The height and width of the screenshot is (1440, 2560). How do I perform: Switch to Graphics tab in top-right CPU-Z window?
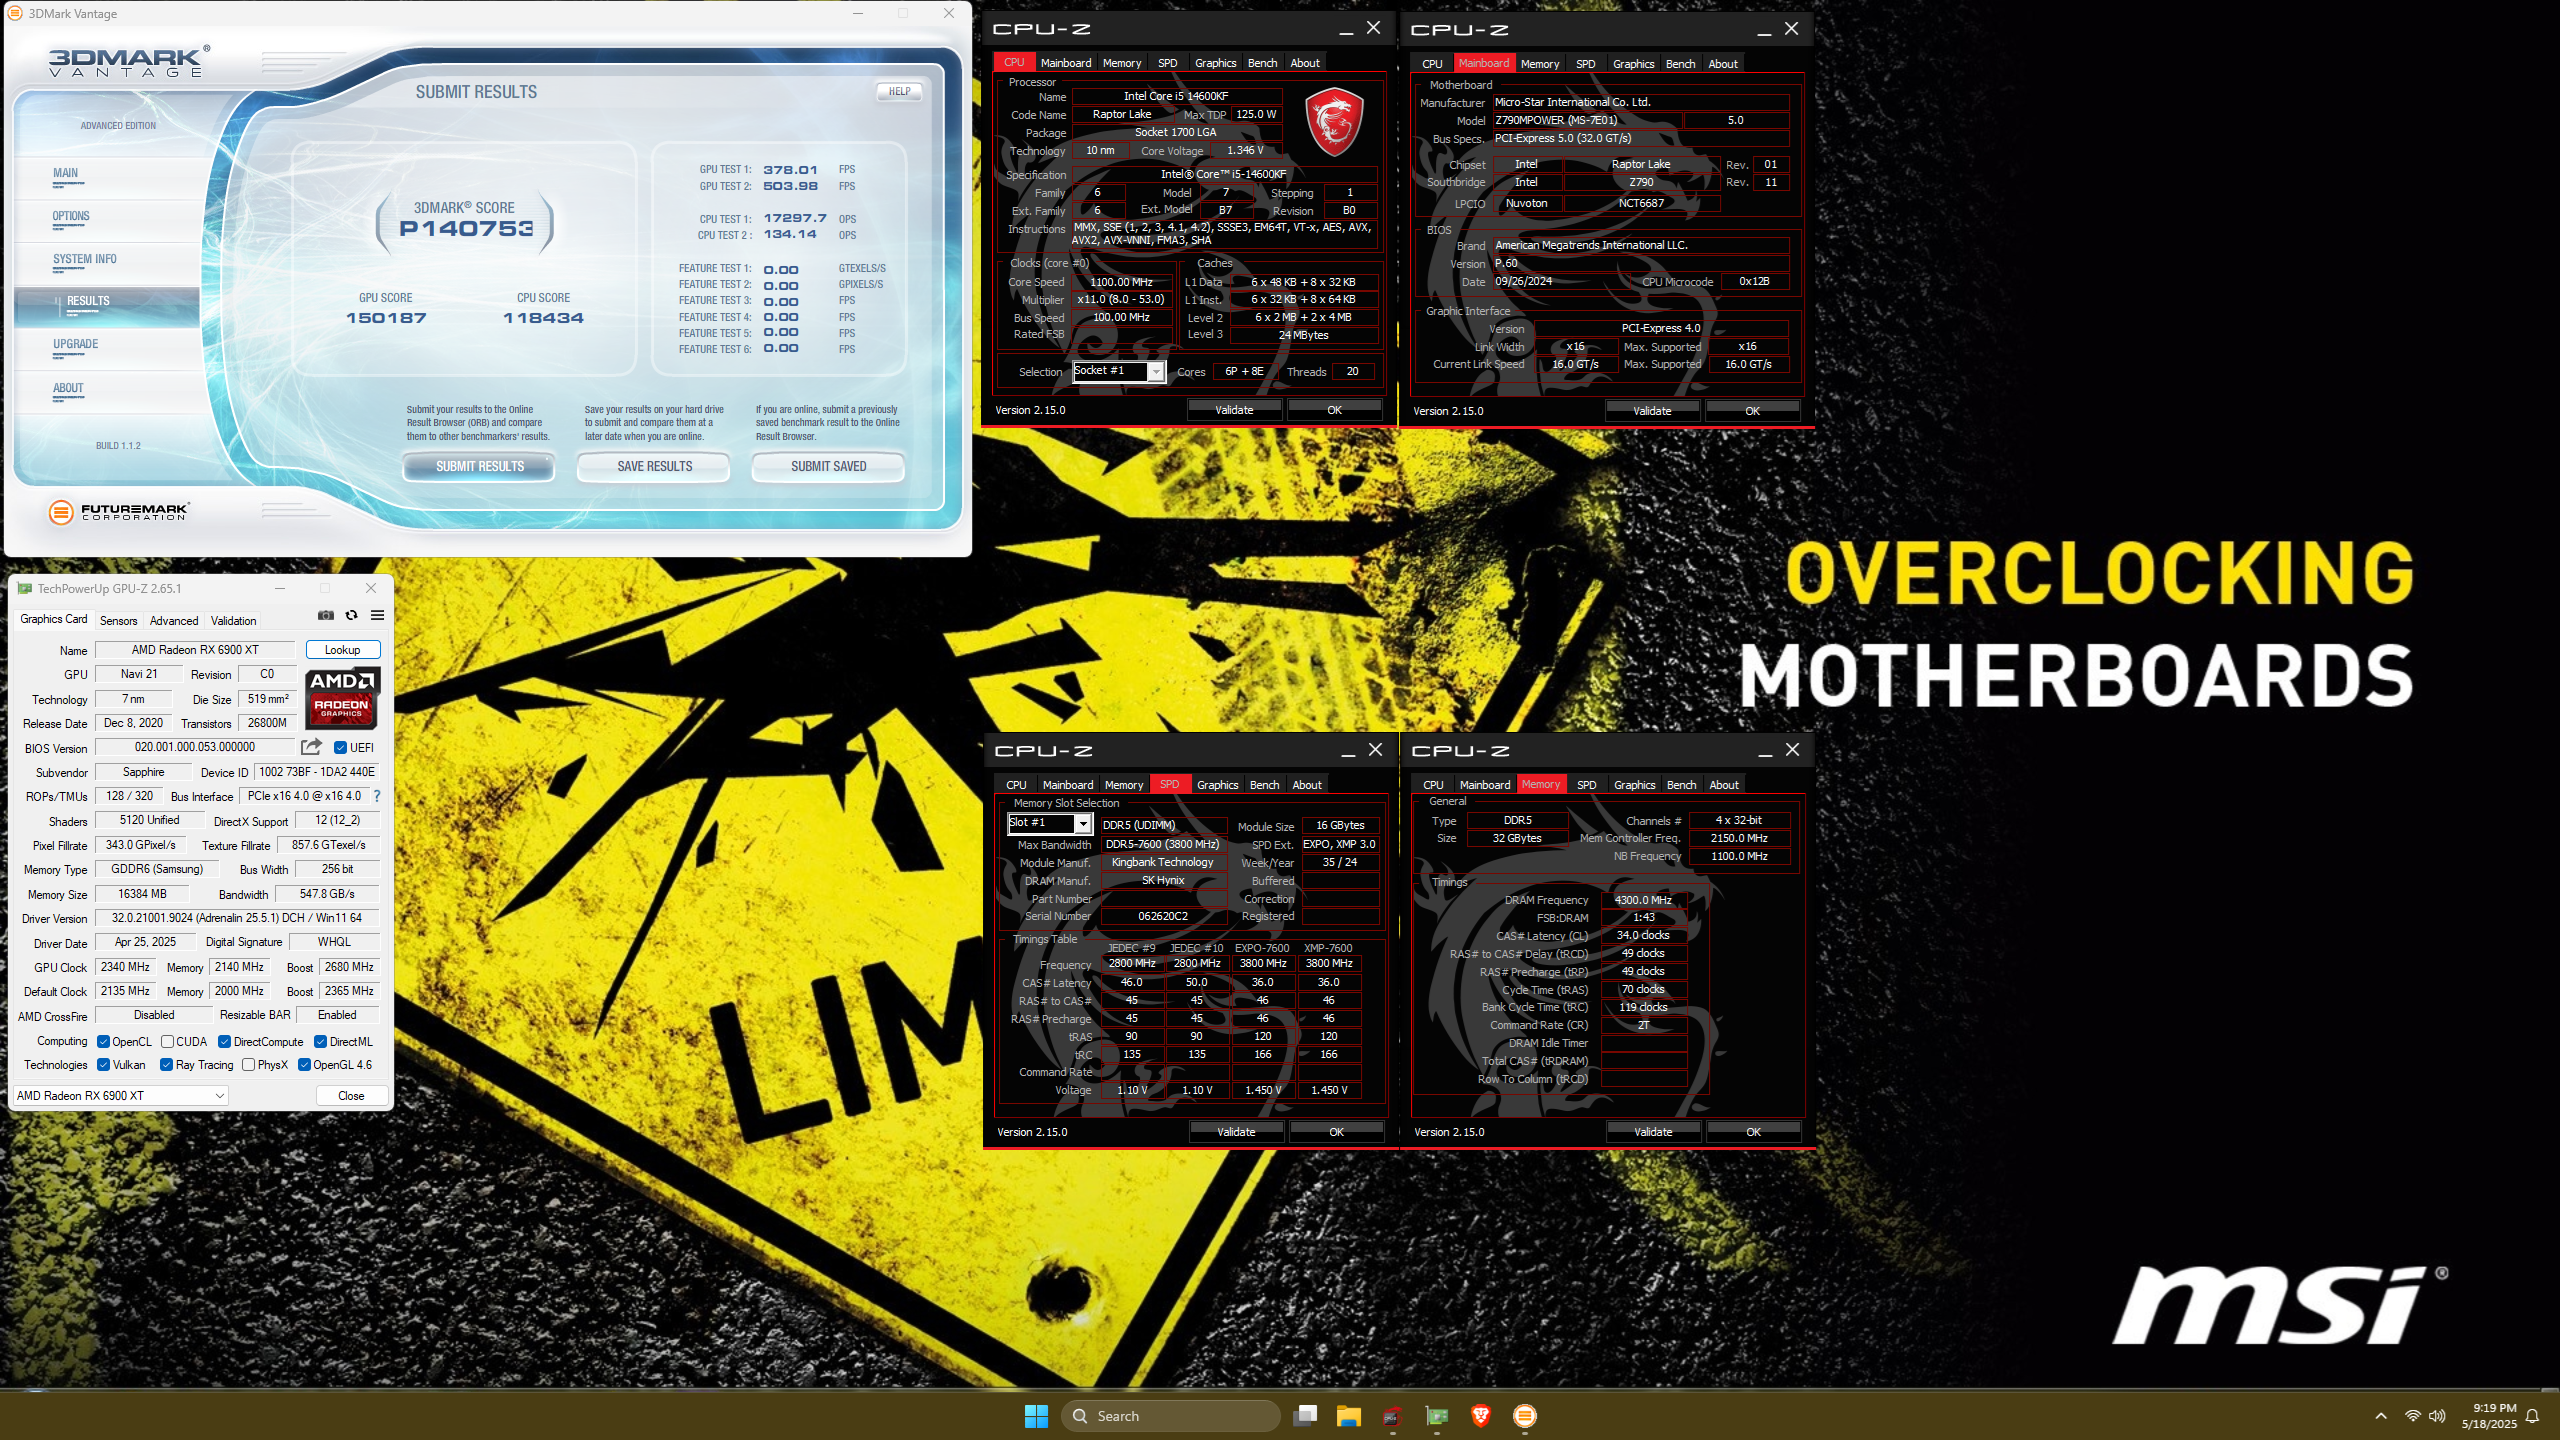click(1633, 64)
